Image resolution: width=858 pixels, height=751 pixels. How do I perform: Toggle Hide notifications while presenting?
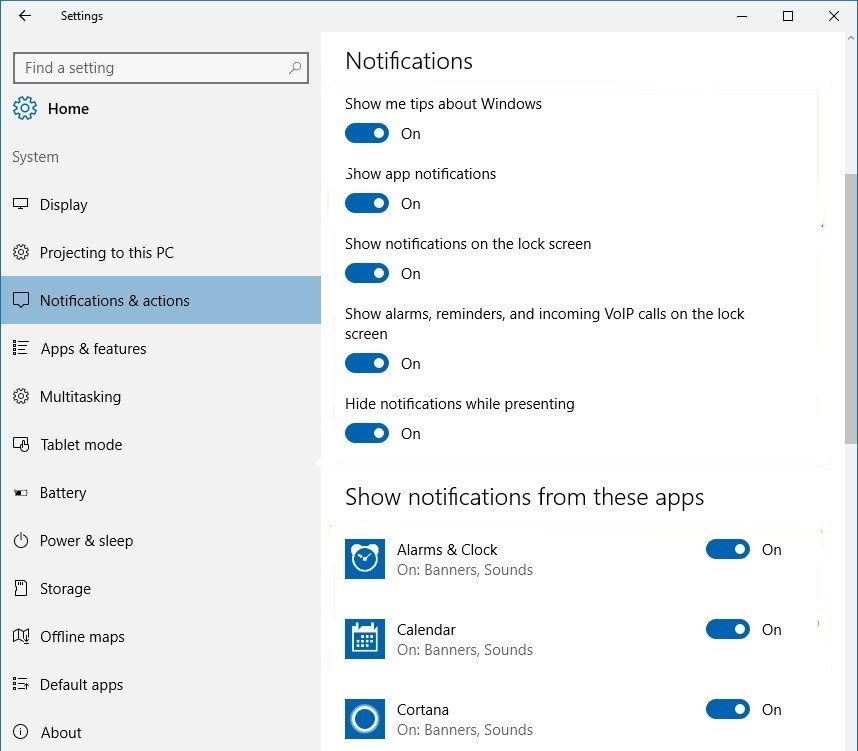pyautogui.click(x=367, y=433)
